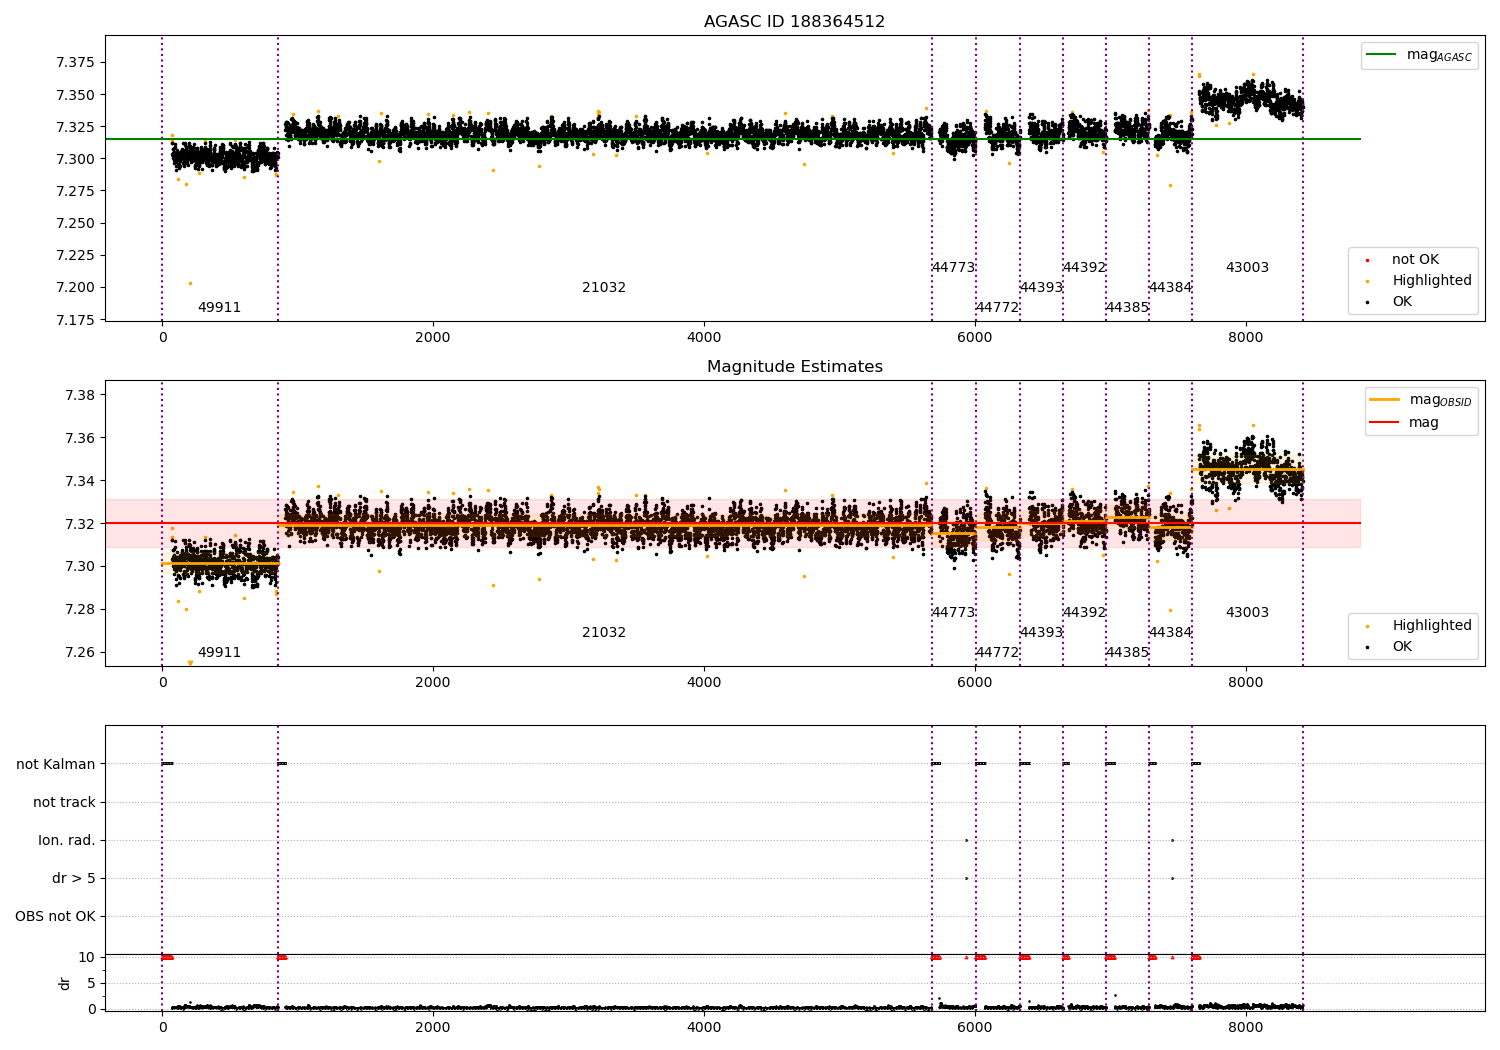Click obsid label 43003 in the top plot
Screen dimensions: 1500x1050
pos(1247,268)
